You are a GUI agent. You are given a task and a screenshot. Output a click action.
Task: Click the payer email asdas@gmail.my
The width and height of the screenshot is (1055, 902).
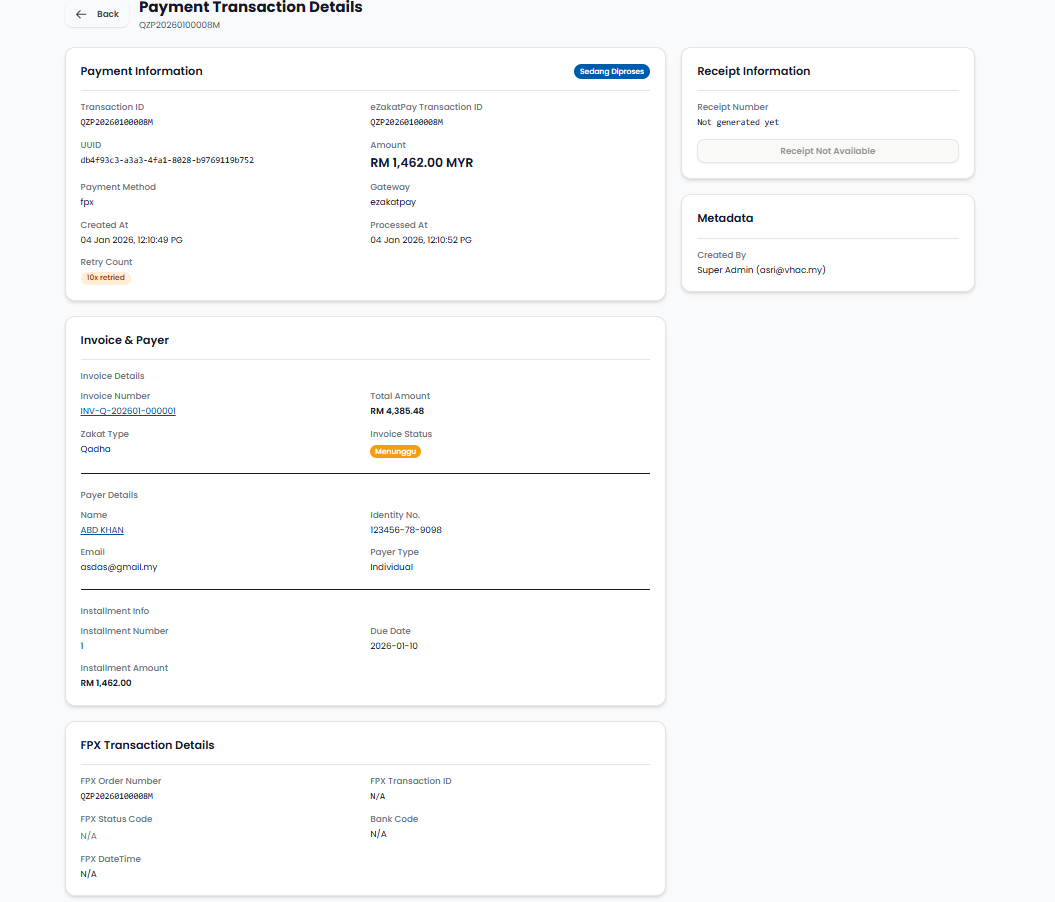(119, 567)
